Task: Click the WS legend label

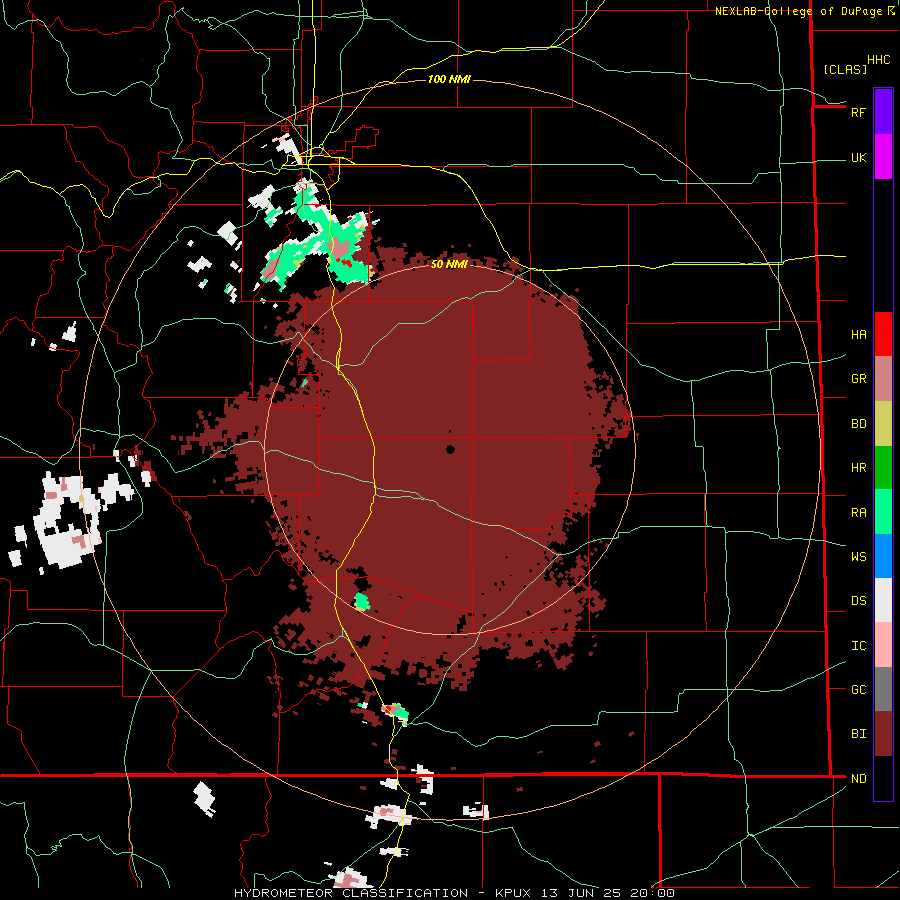Action: click(x=858, y=557)
